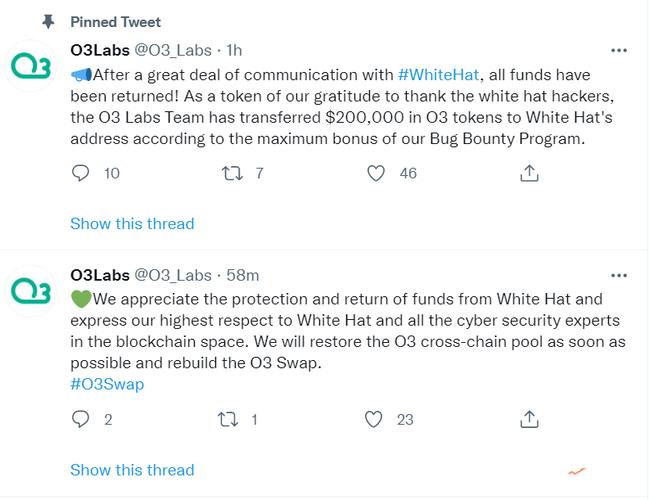Like the tweet with 23 likes
Viewport: 649px width, 500px height.
[x=373, y=419]
